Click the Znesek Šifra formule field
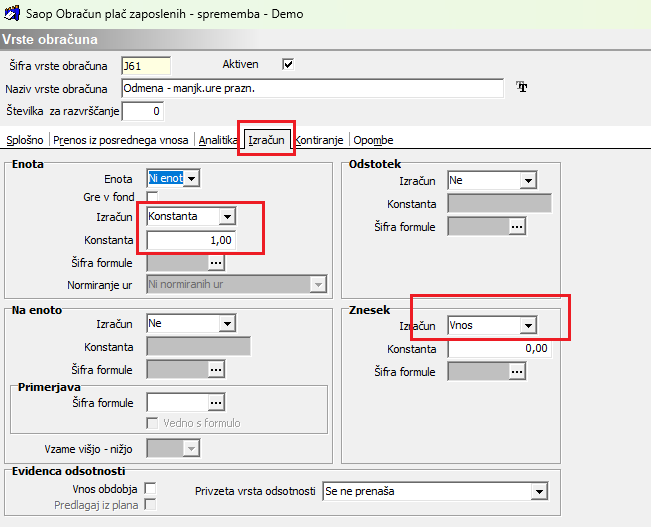651x527 pixels. [479, 372]
